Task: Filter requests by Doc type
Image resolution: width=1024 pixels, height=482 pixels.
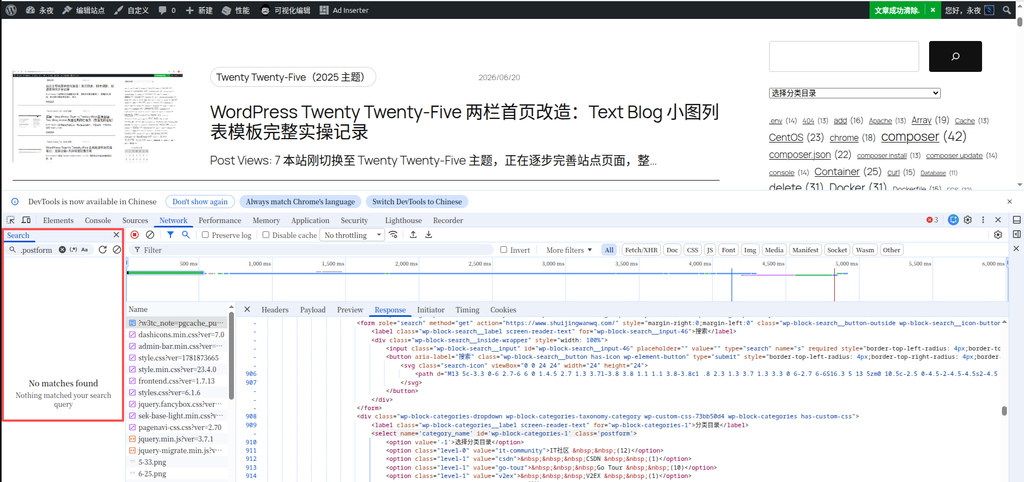Action: (672, 249)
